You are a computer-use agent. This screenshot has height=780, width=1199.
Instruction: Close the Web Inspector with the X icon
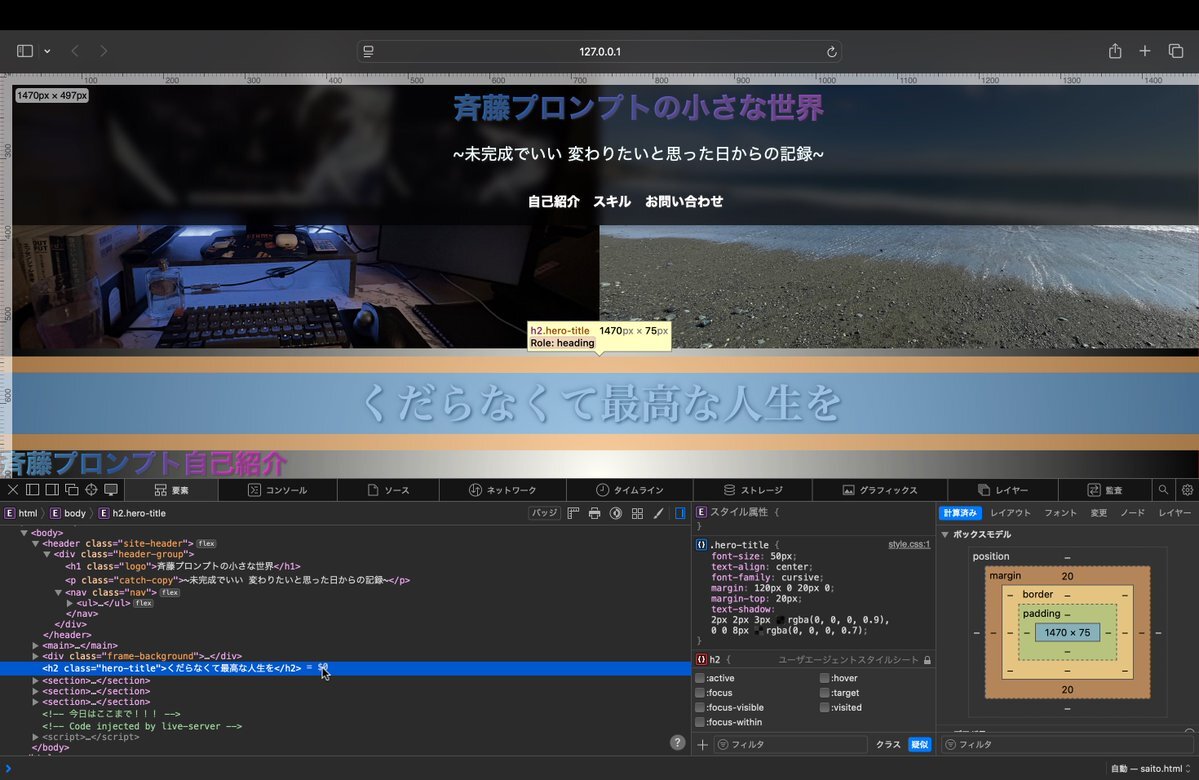point(12,489)
